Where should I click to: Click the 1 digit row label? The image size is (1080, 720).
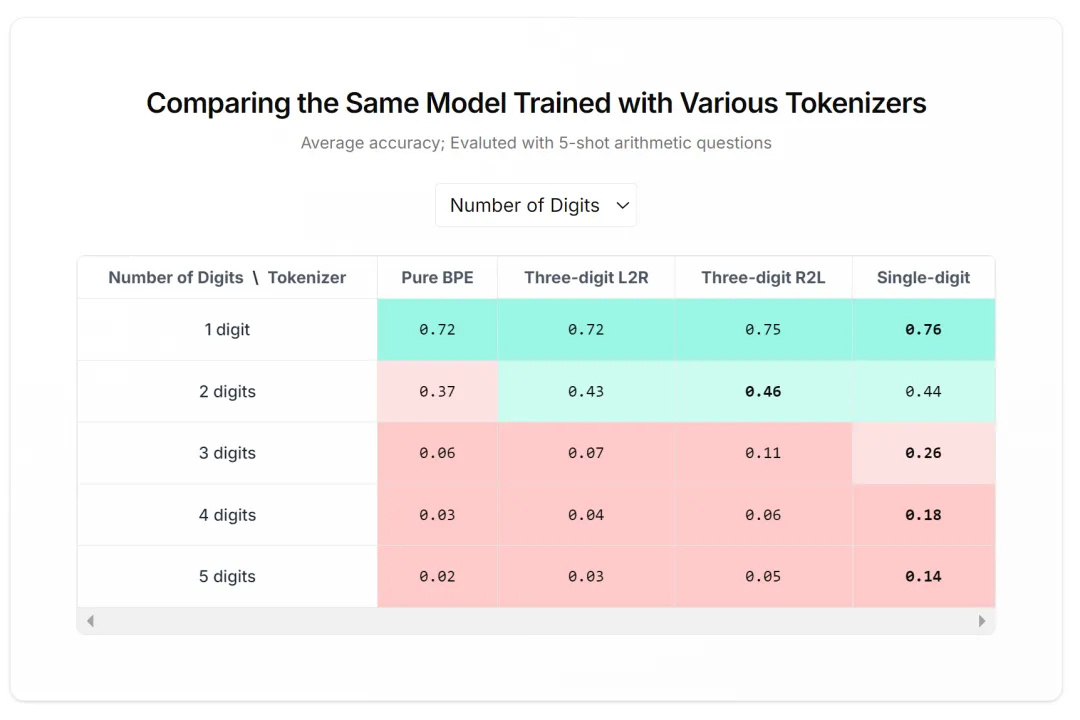pos(227,329)
